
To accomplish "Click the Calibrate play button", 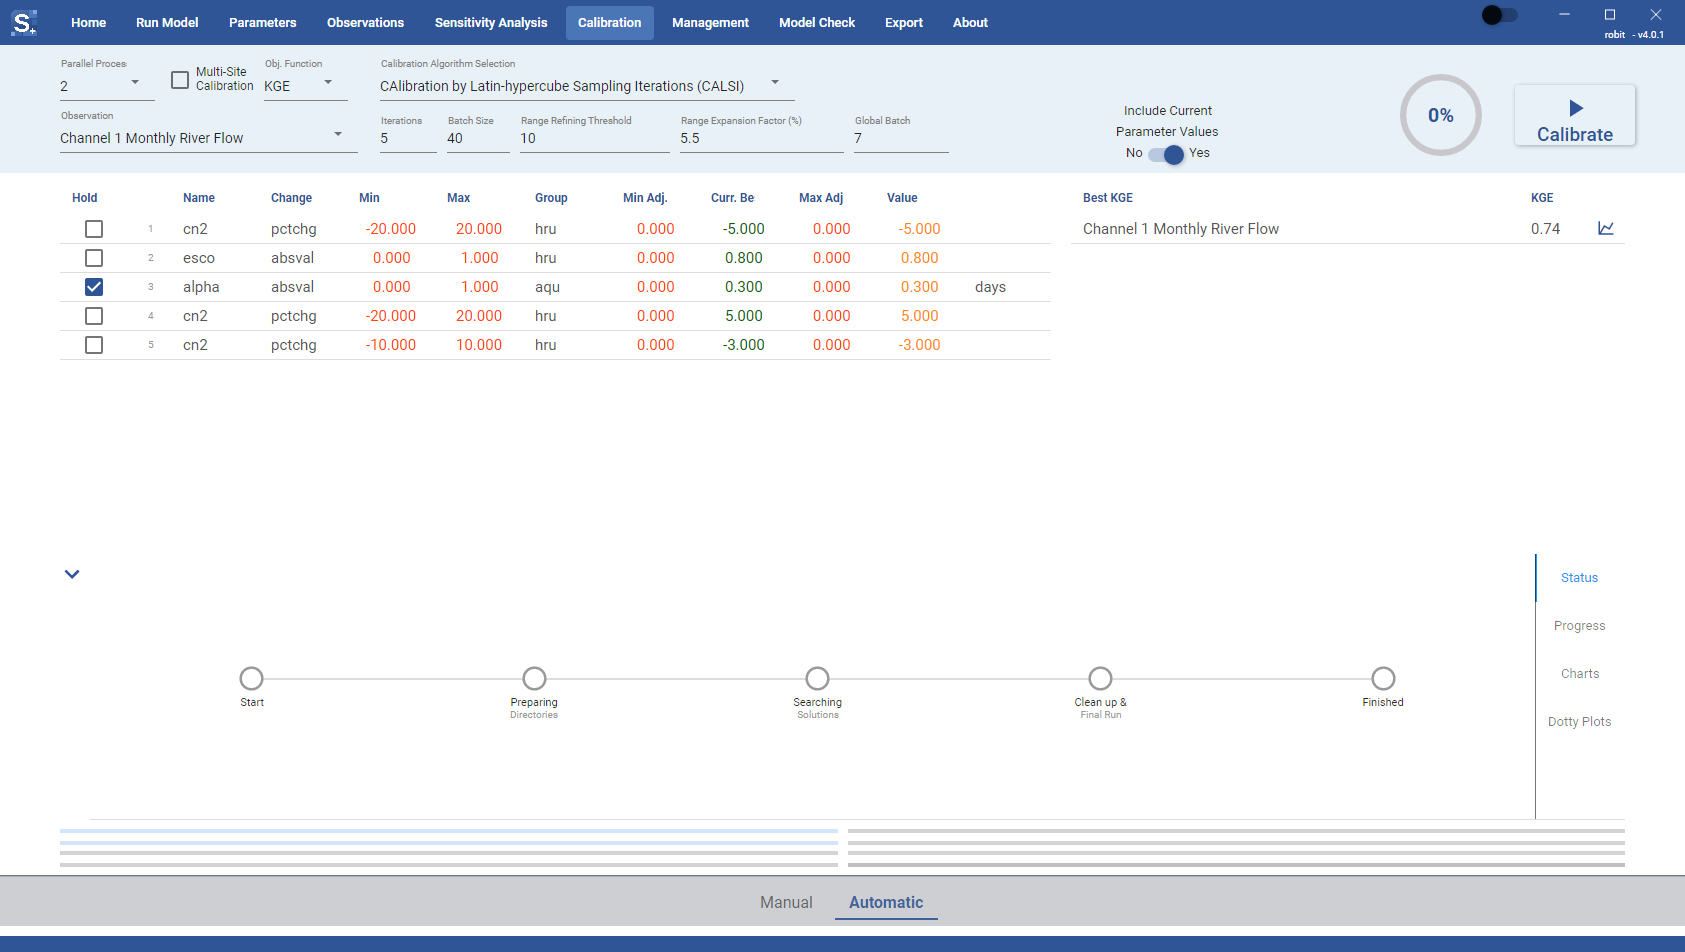I will click(1574, 115).
